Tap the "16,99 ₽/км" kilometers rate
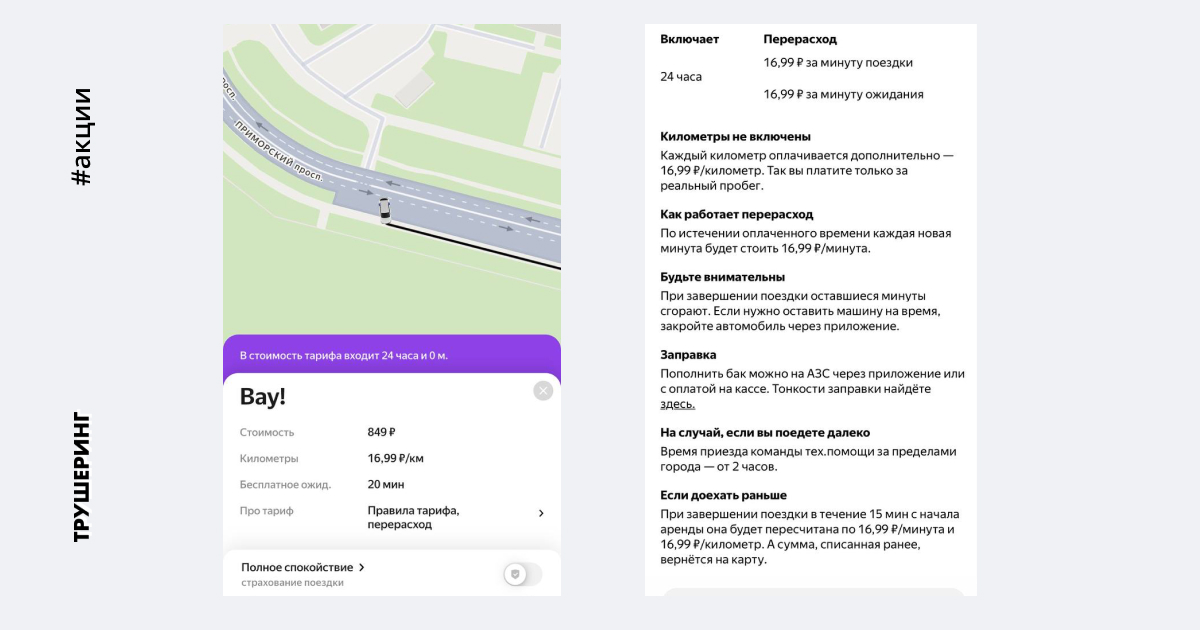This screenshot has height=630, width=1200. (x=396, y=458)
